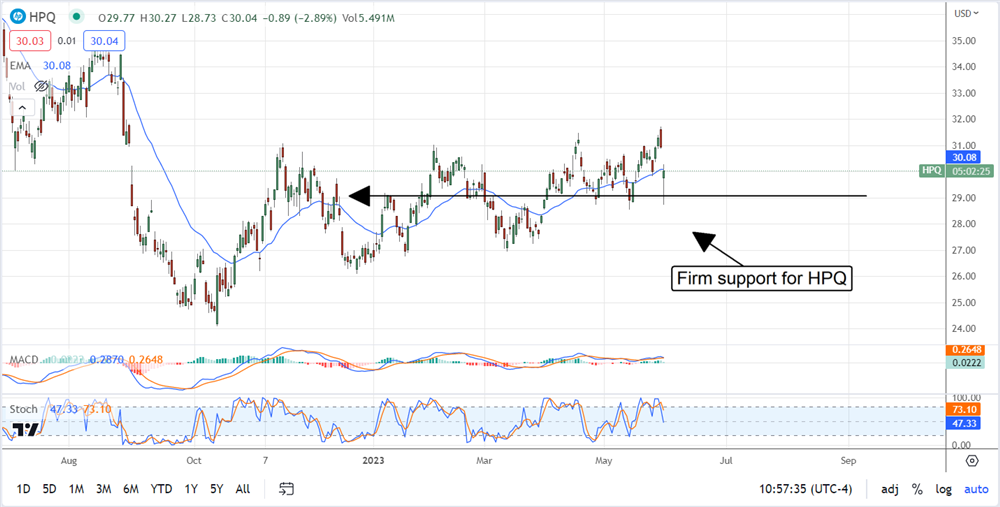The image size is (1000, 507).
Task: Toggle the log scale mode
Action: coord(943,490)
